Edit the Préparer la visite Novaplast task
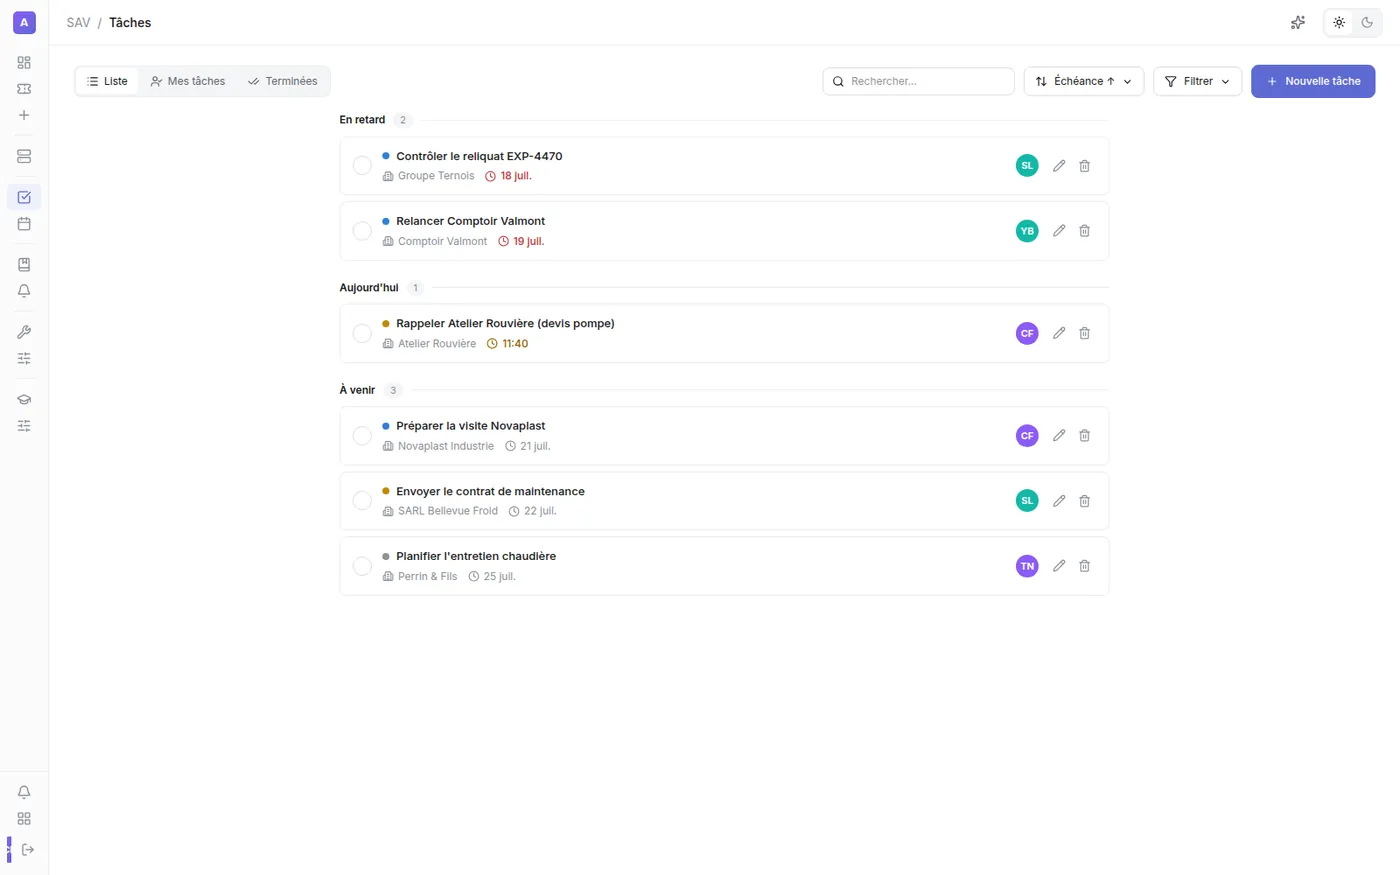The image size is (1400, 875). click(x=1059, y=435)
